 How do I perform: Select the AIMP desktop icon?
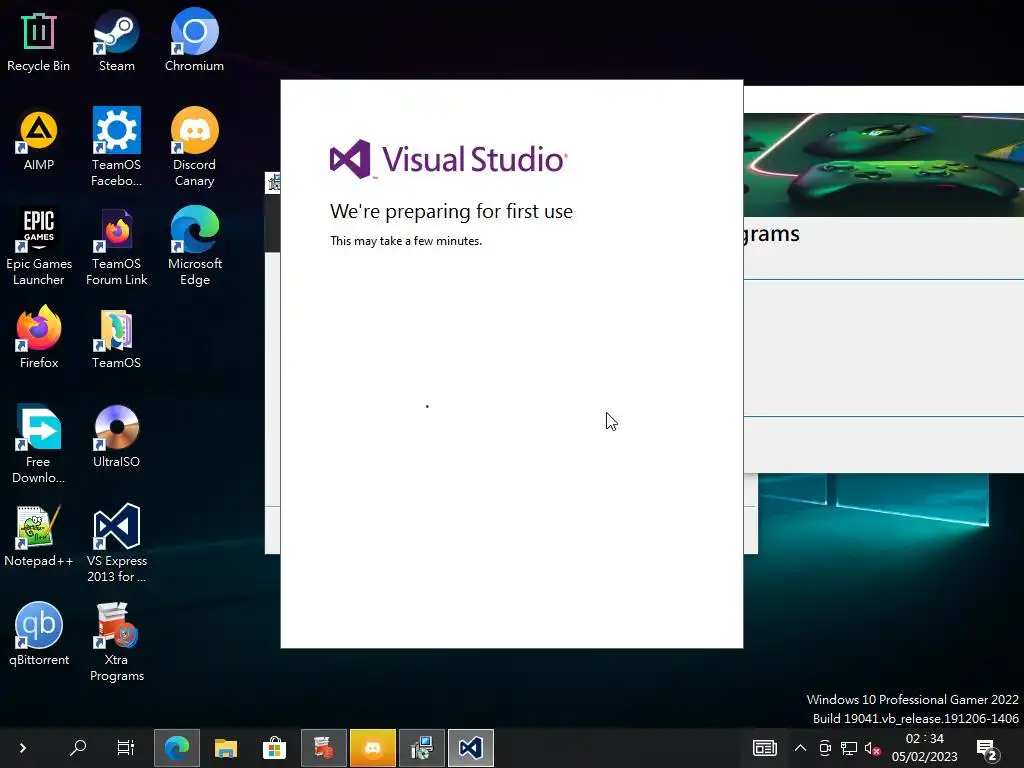click(39, 140)
